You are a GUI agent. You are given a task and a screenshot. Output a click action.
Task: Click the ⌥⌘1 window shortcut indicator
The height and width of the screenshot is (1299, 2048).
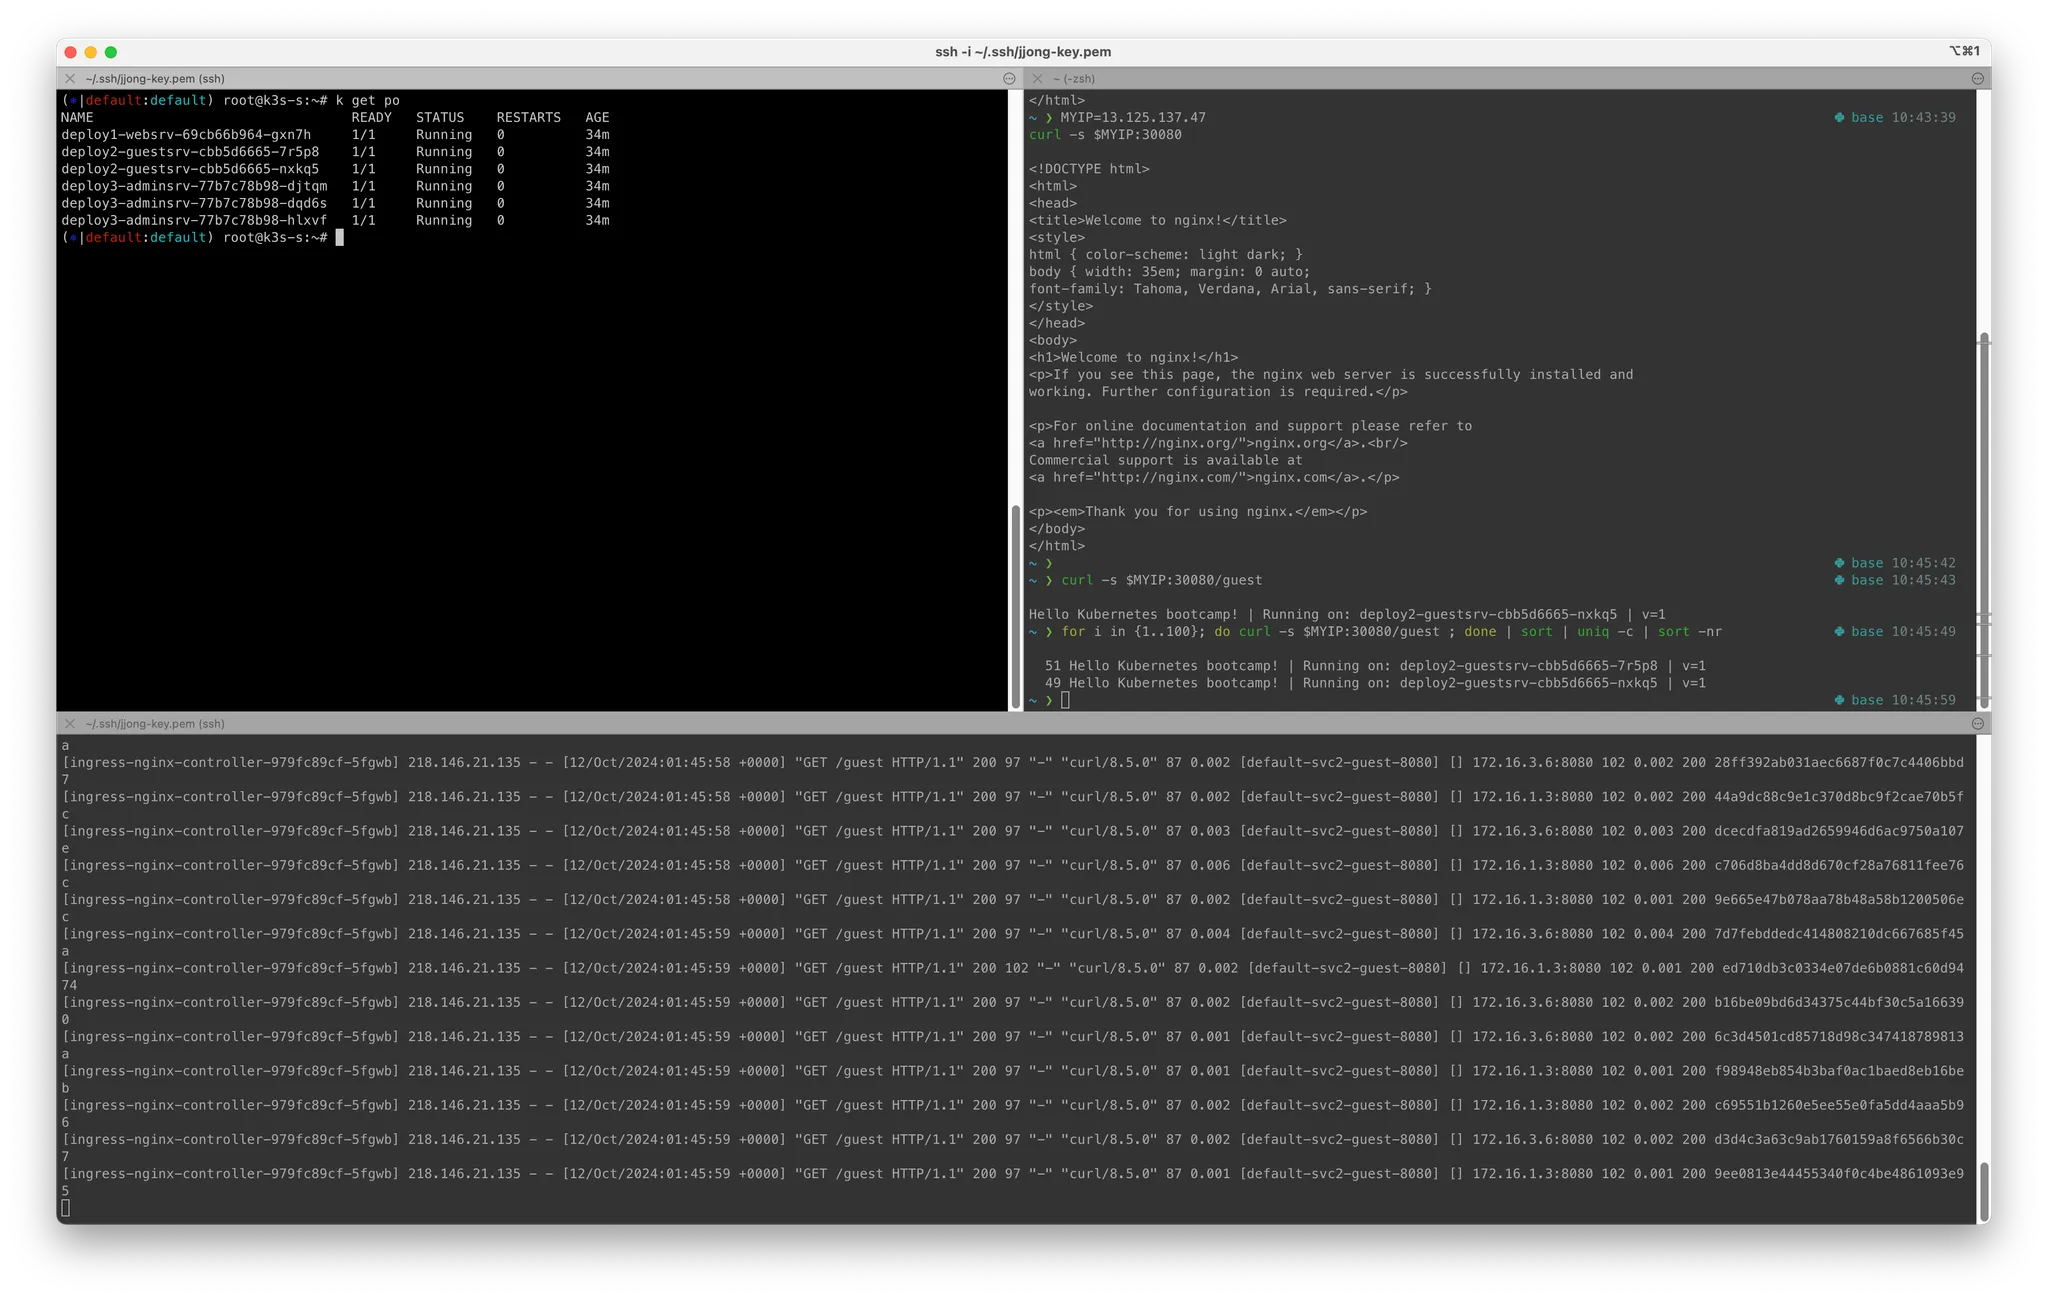(1964, 51)
